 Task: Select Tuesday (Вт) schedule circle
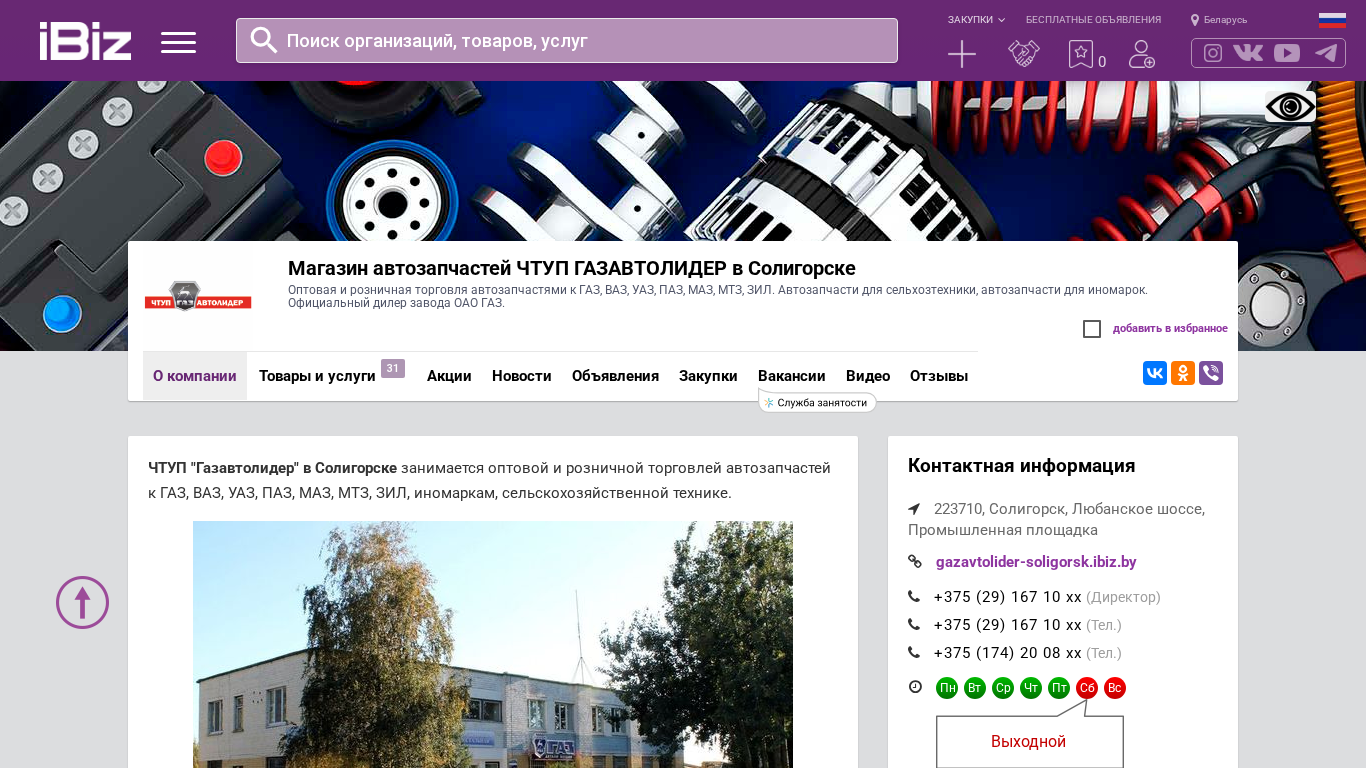coord(975,688)
